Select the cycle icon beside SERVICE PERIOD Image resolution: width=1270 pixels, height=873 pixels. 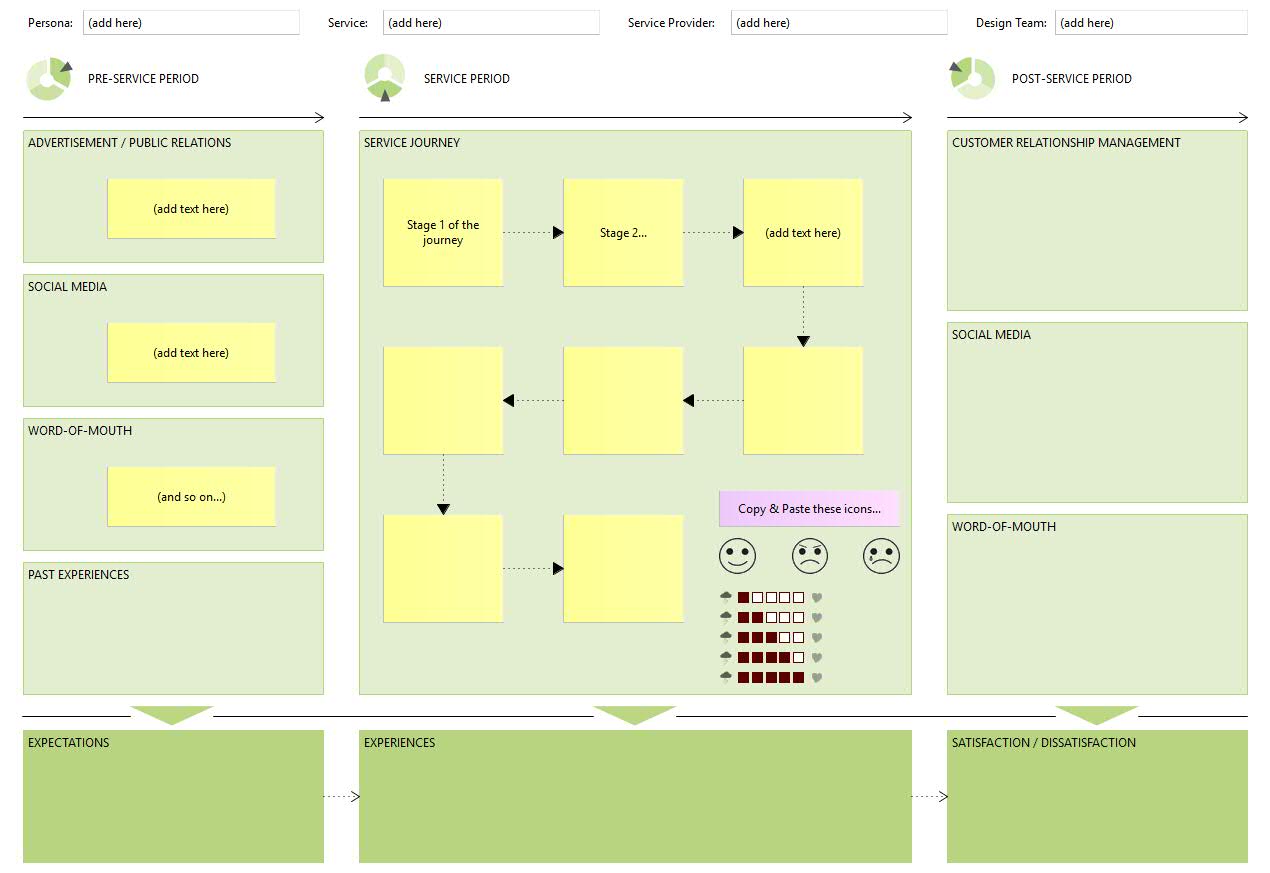385,78
